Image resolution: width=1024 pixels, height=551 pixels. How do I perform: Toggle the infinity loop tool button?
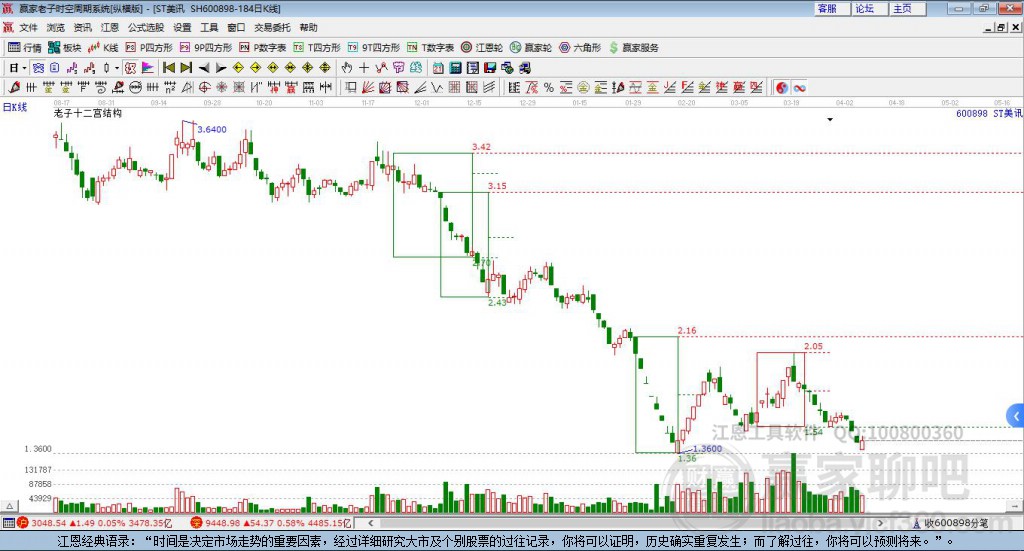coord(799,87)
